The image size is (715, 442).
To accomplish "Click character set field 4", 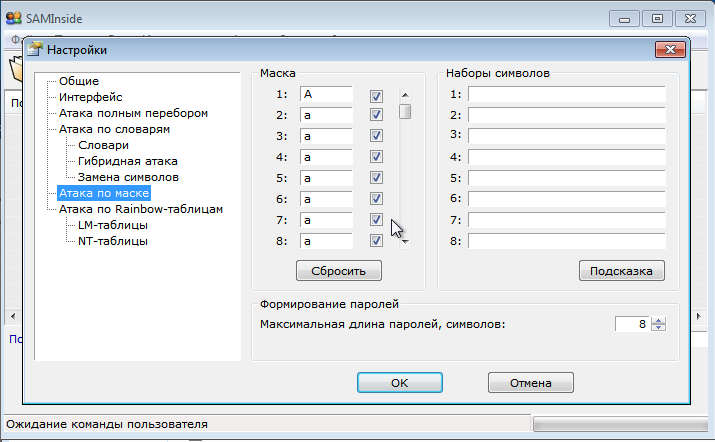I will [x=567, y=157].
